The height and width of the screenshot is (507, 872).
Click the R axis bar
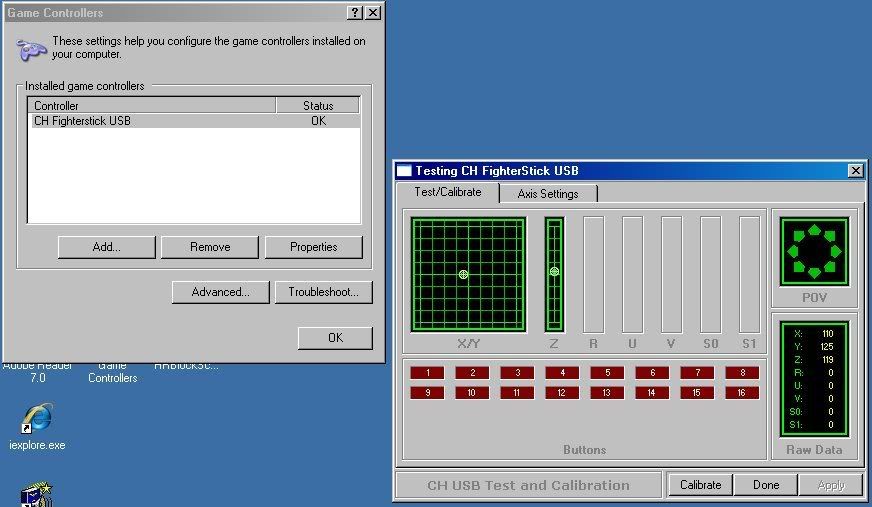(593, 275)
